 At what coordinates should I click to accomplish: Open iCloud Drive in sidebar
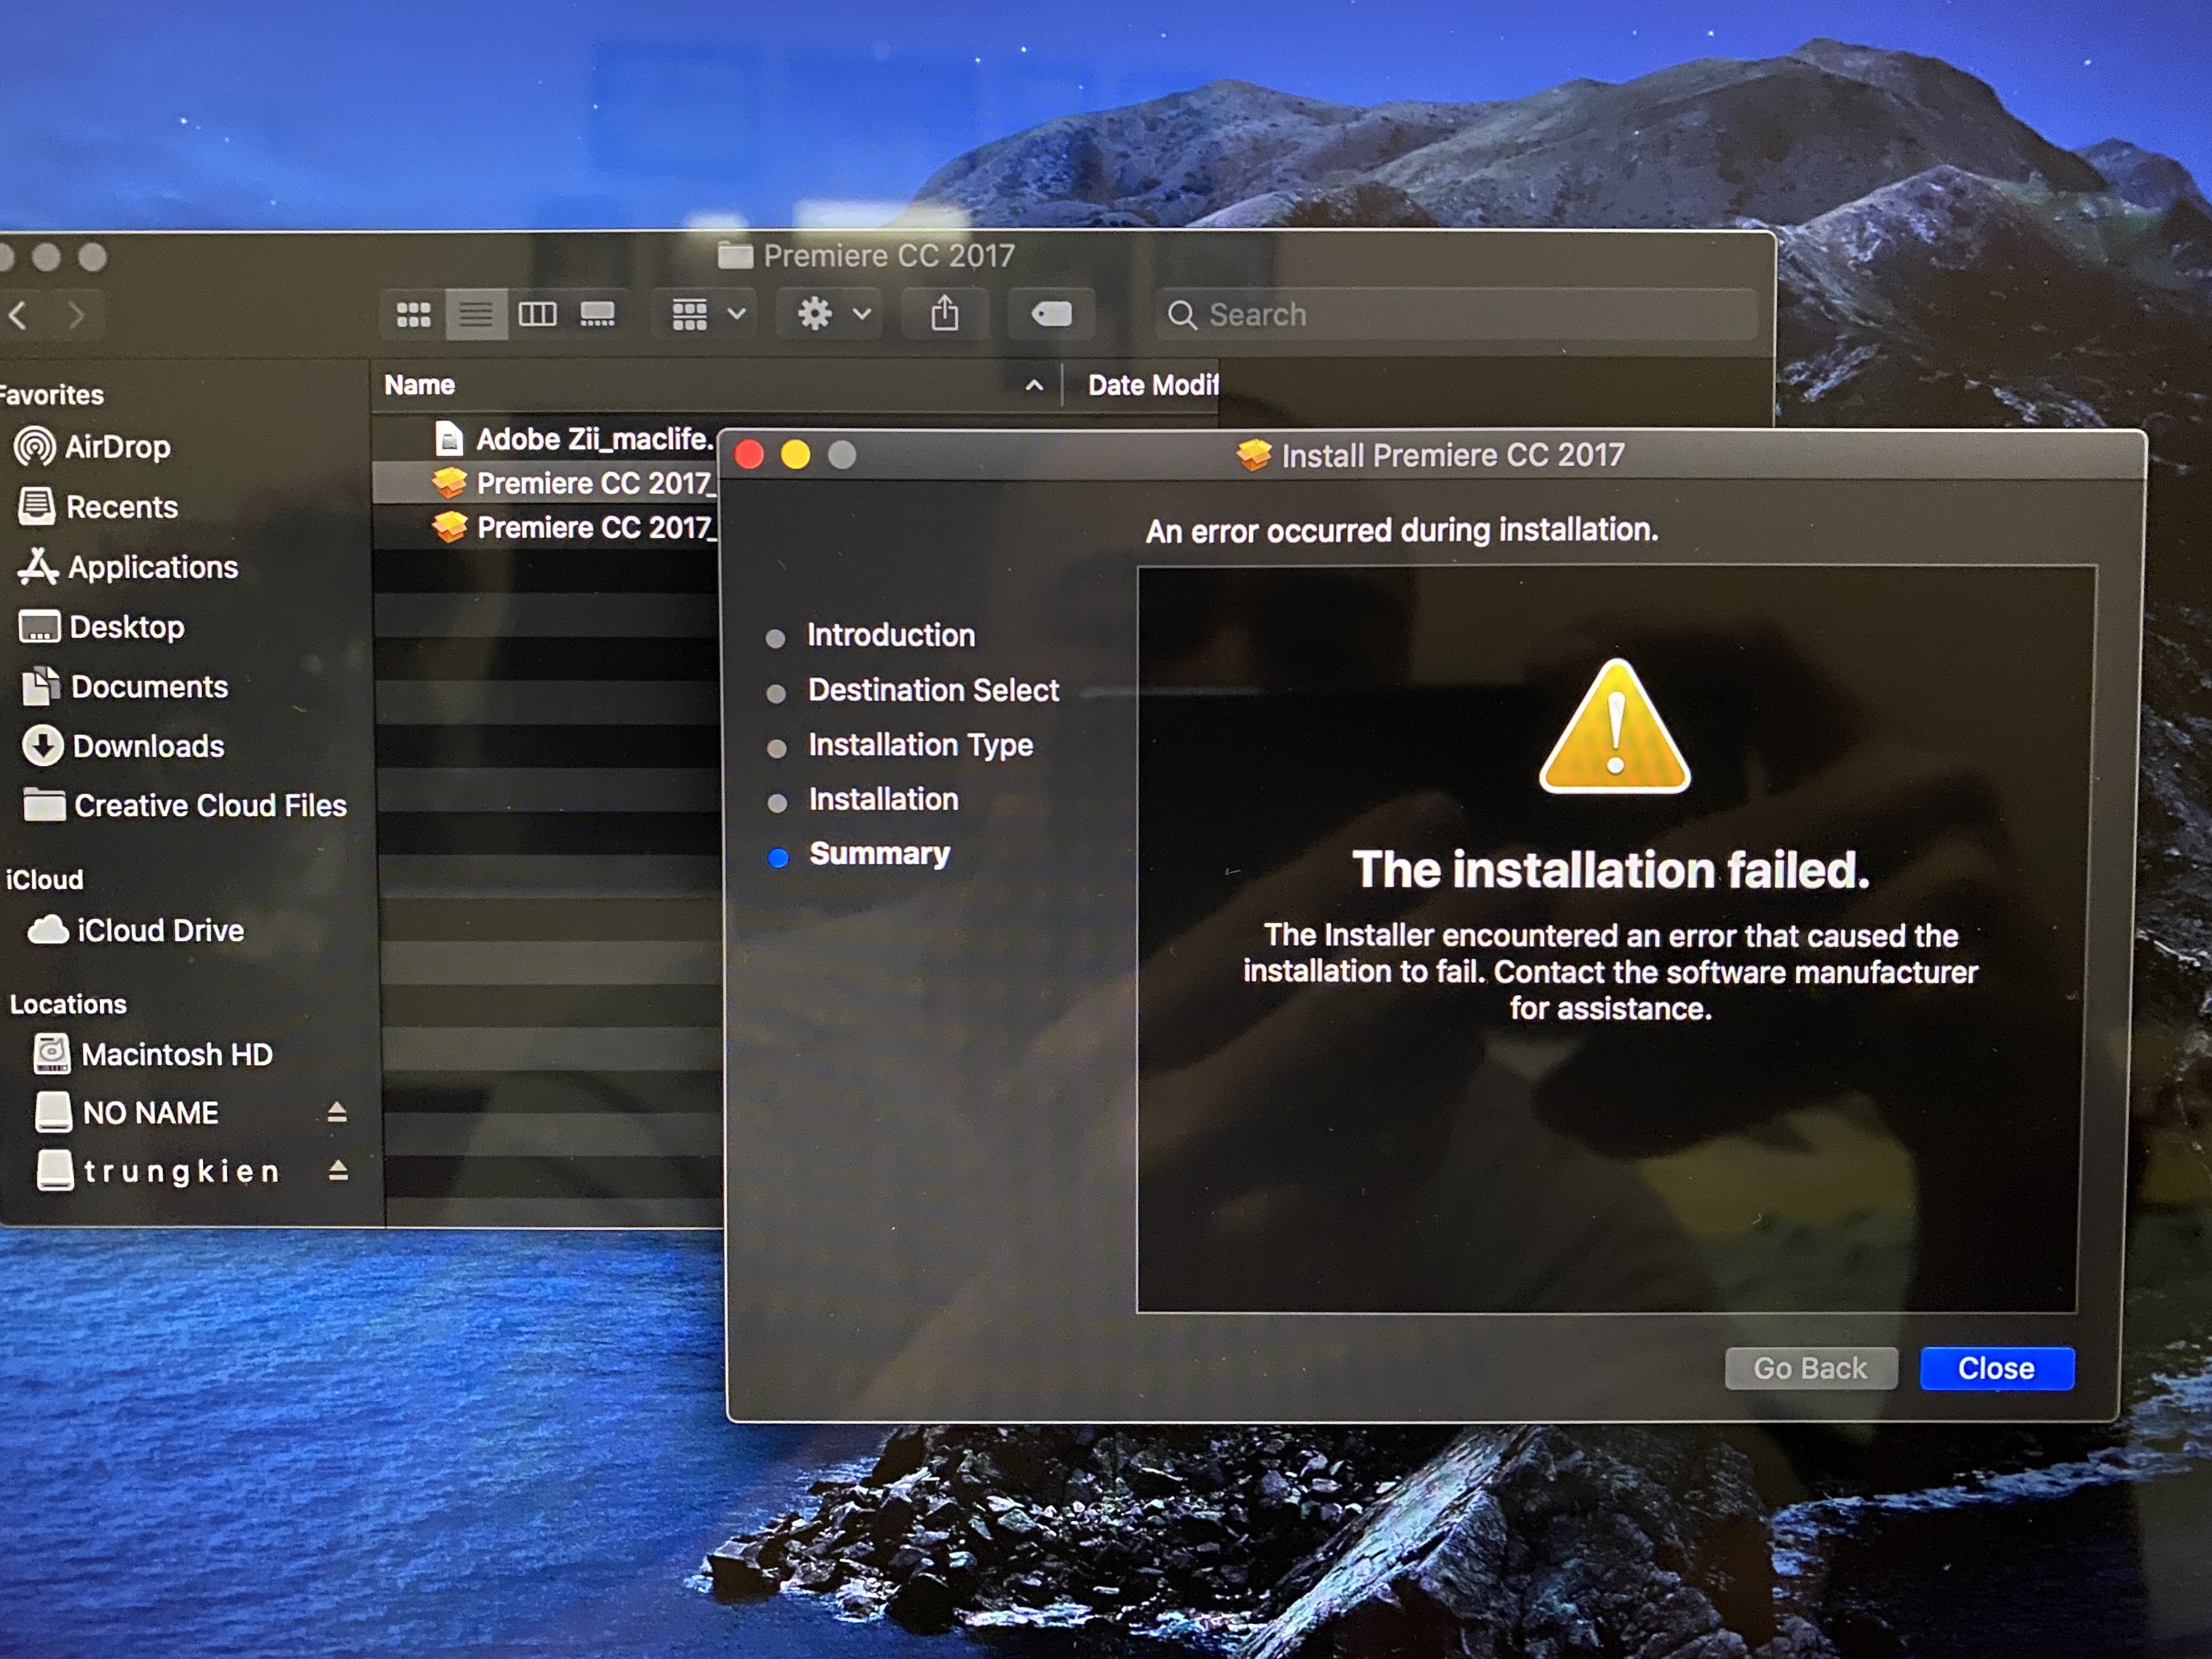coord(135,930)
